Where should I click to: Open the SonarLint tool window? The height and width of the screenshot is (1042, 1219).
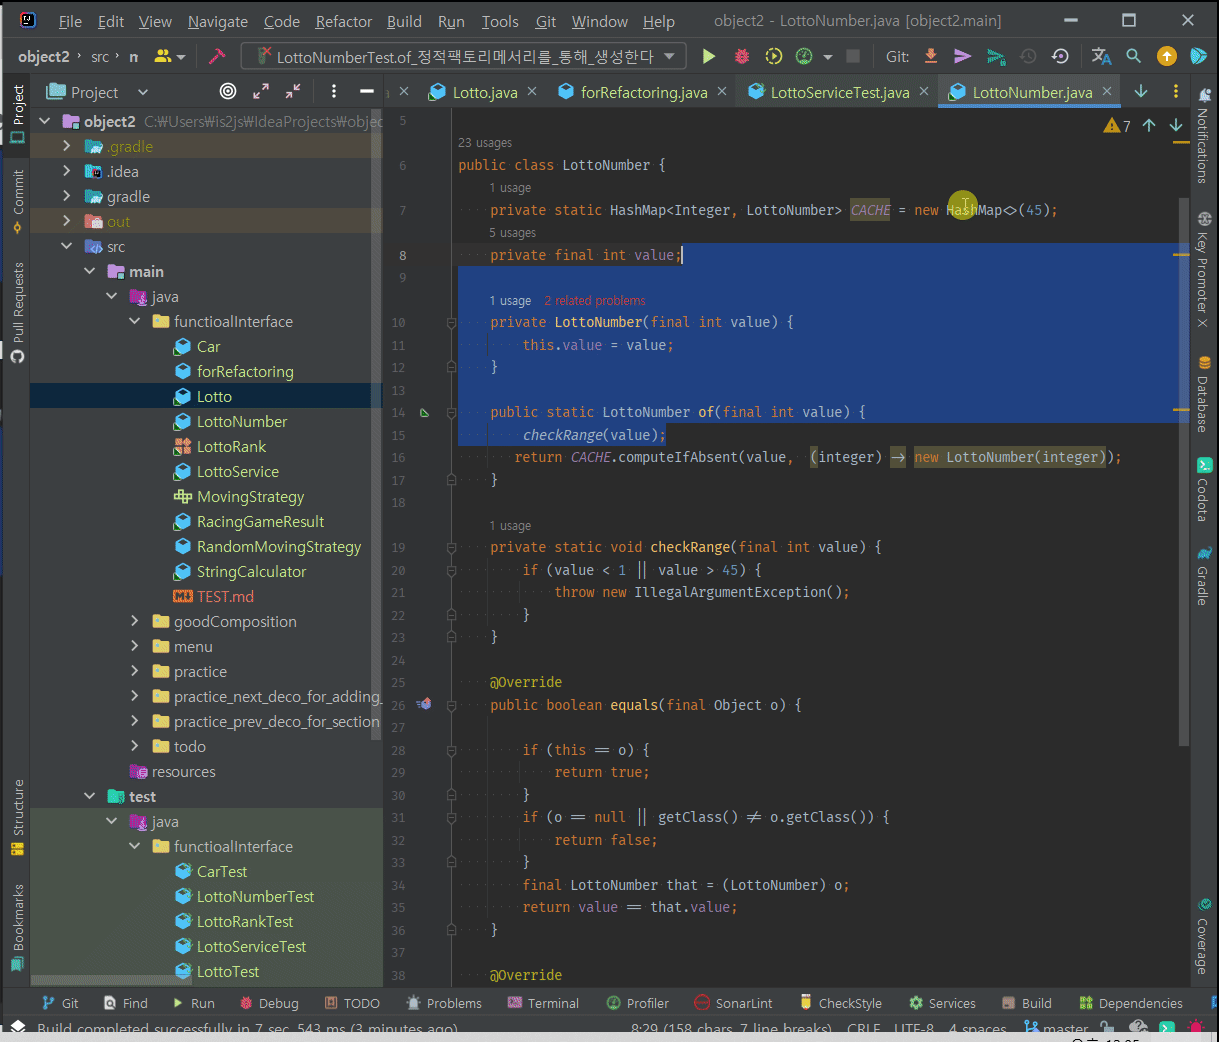(x=733, y=1003)
